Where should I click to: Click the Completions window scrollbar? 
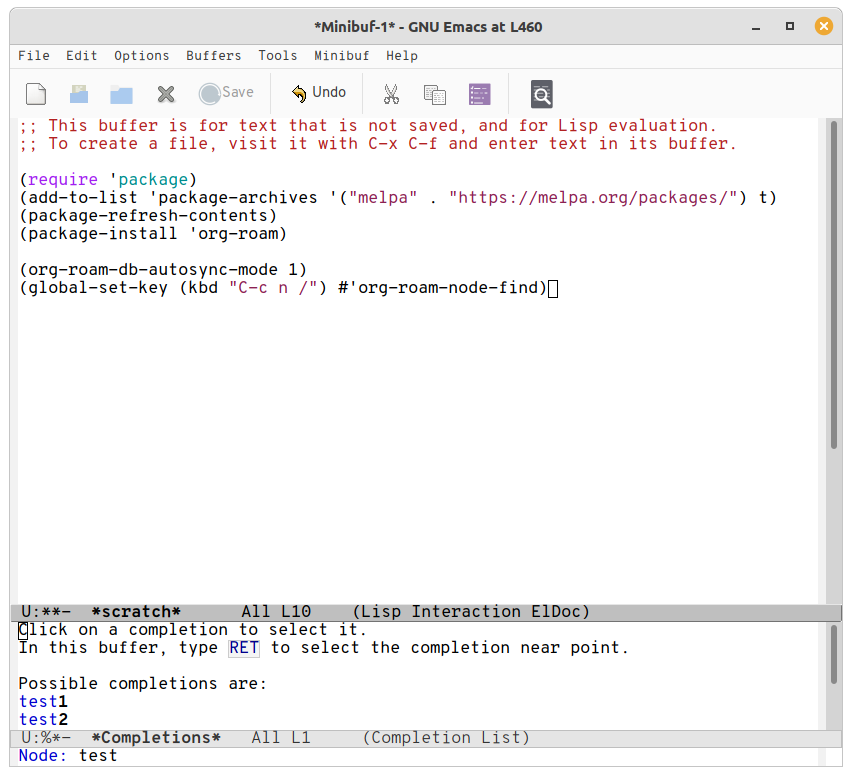pyautogui.click(x=834, y=655)
